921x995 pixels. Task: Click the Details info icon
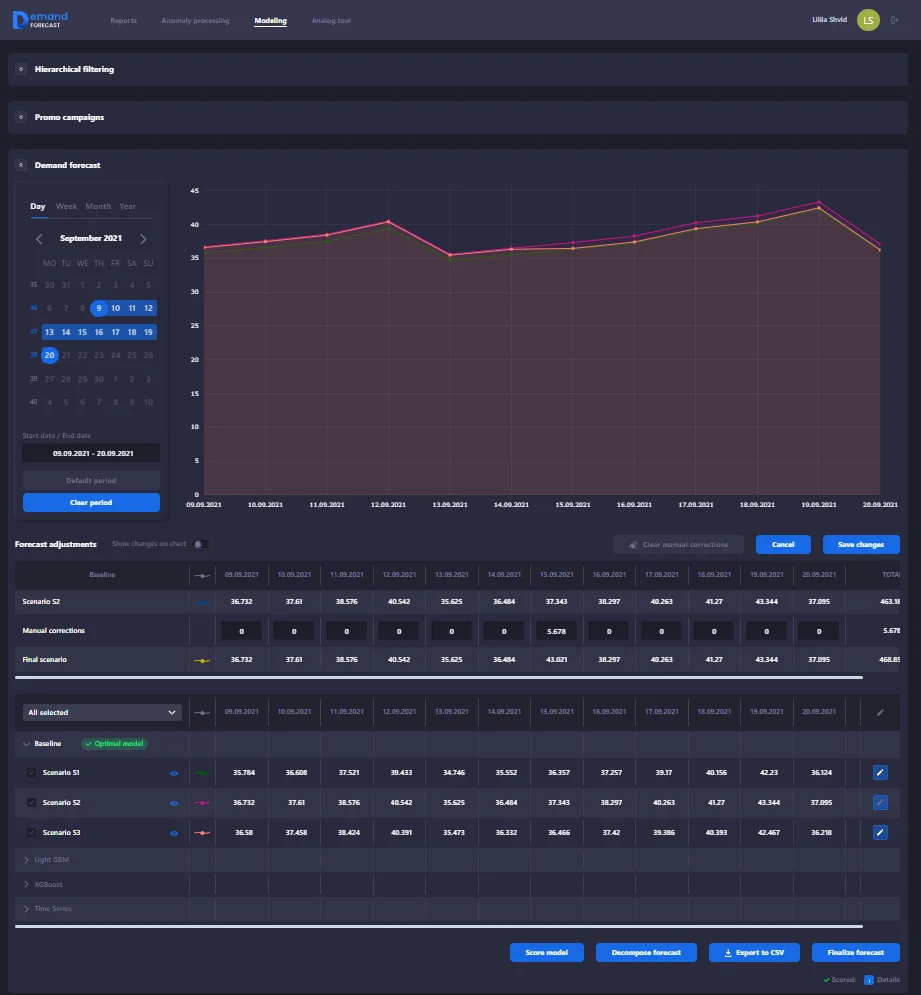[x=869, y=980]
